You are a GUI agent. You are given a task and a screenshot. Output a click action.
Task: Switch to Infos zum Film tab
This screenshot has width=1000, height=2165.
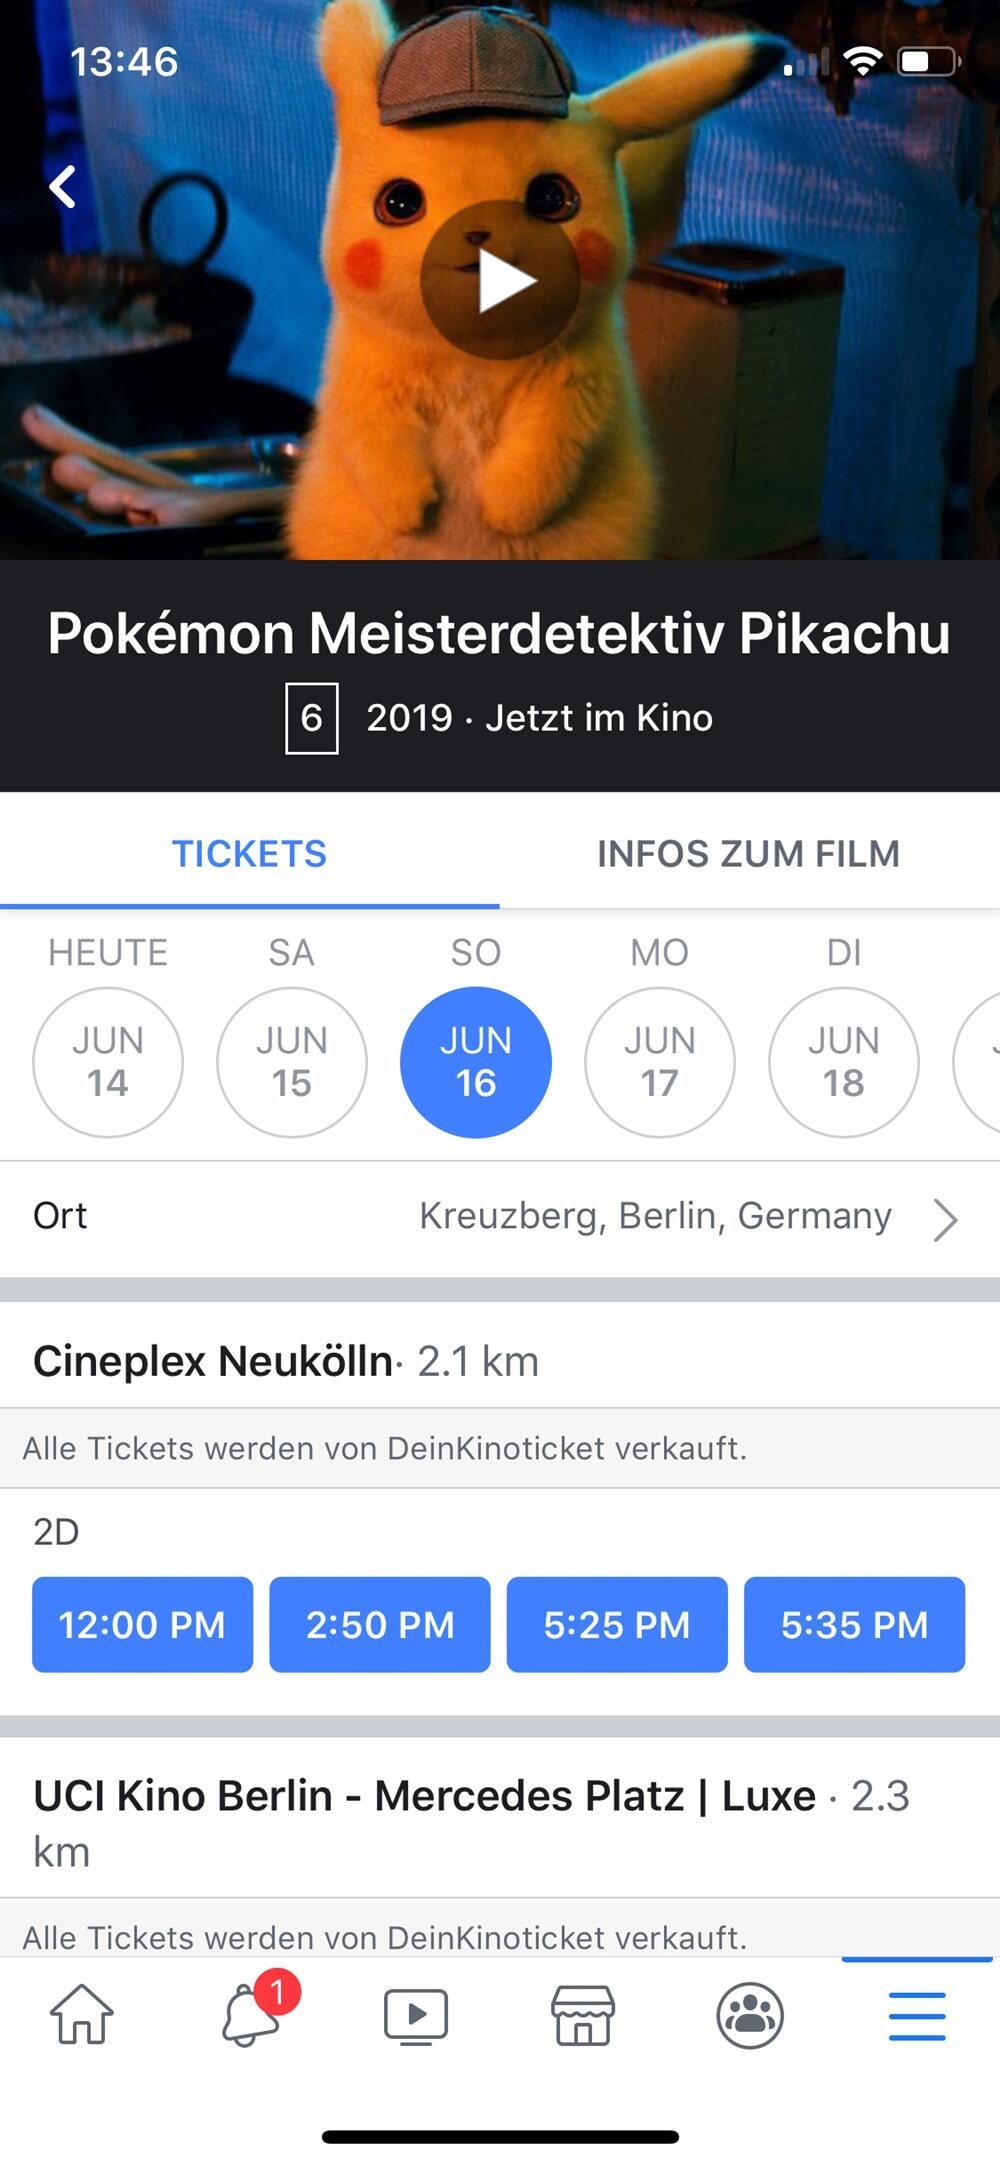click(748, 854)
